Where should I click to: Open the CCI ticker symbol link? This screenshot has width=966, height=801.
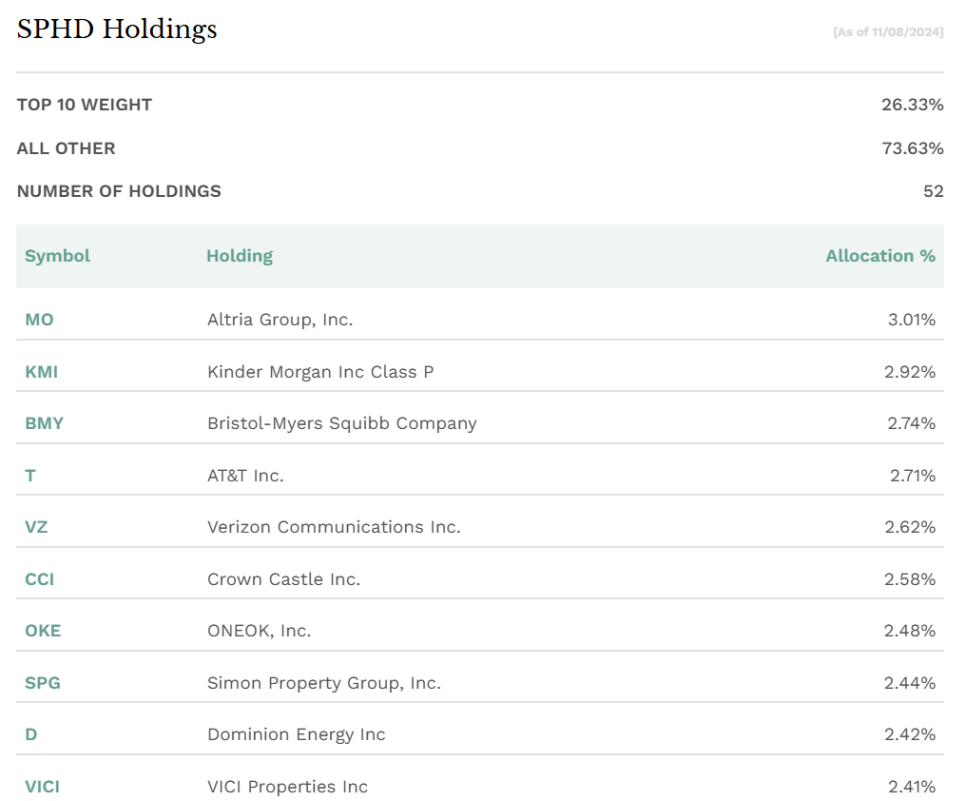39,579
